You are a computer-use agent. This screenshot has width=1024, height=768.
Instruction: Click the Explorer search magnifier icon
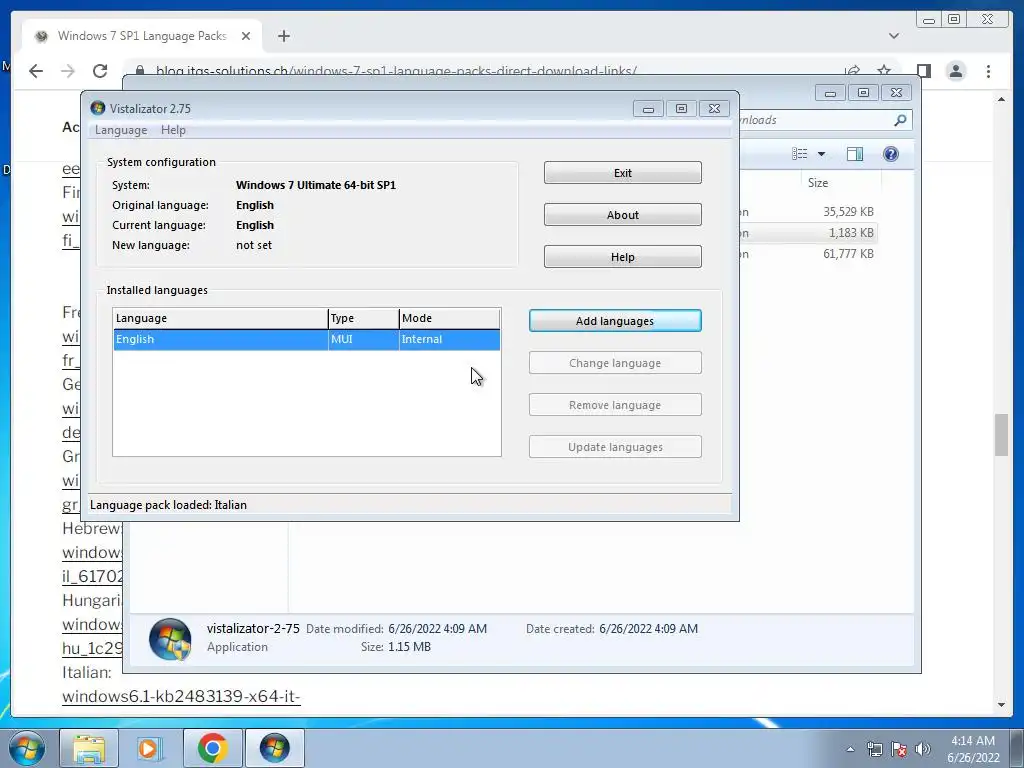pos(901,120)
